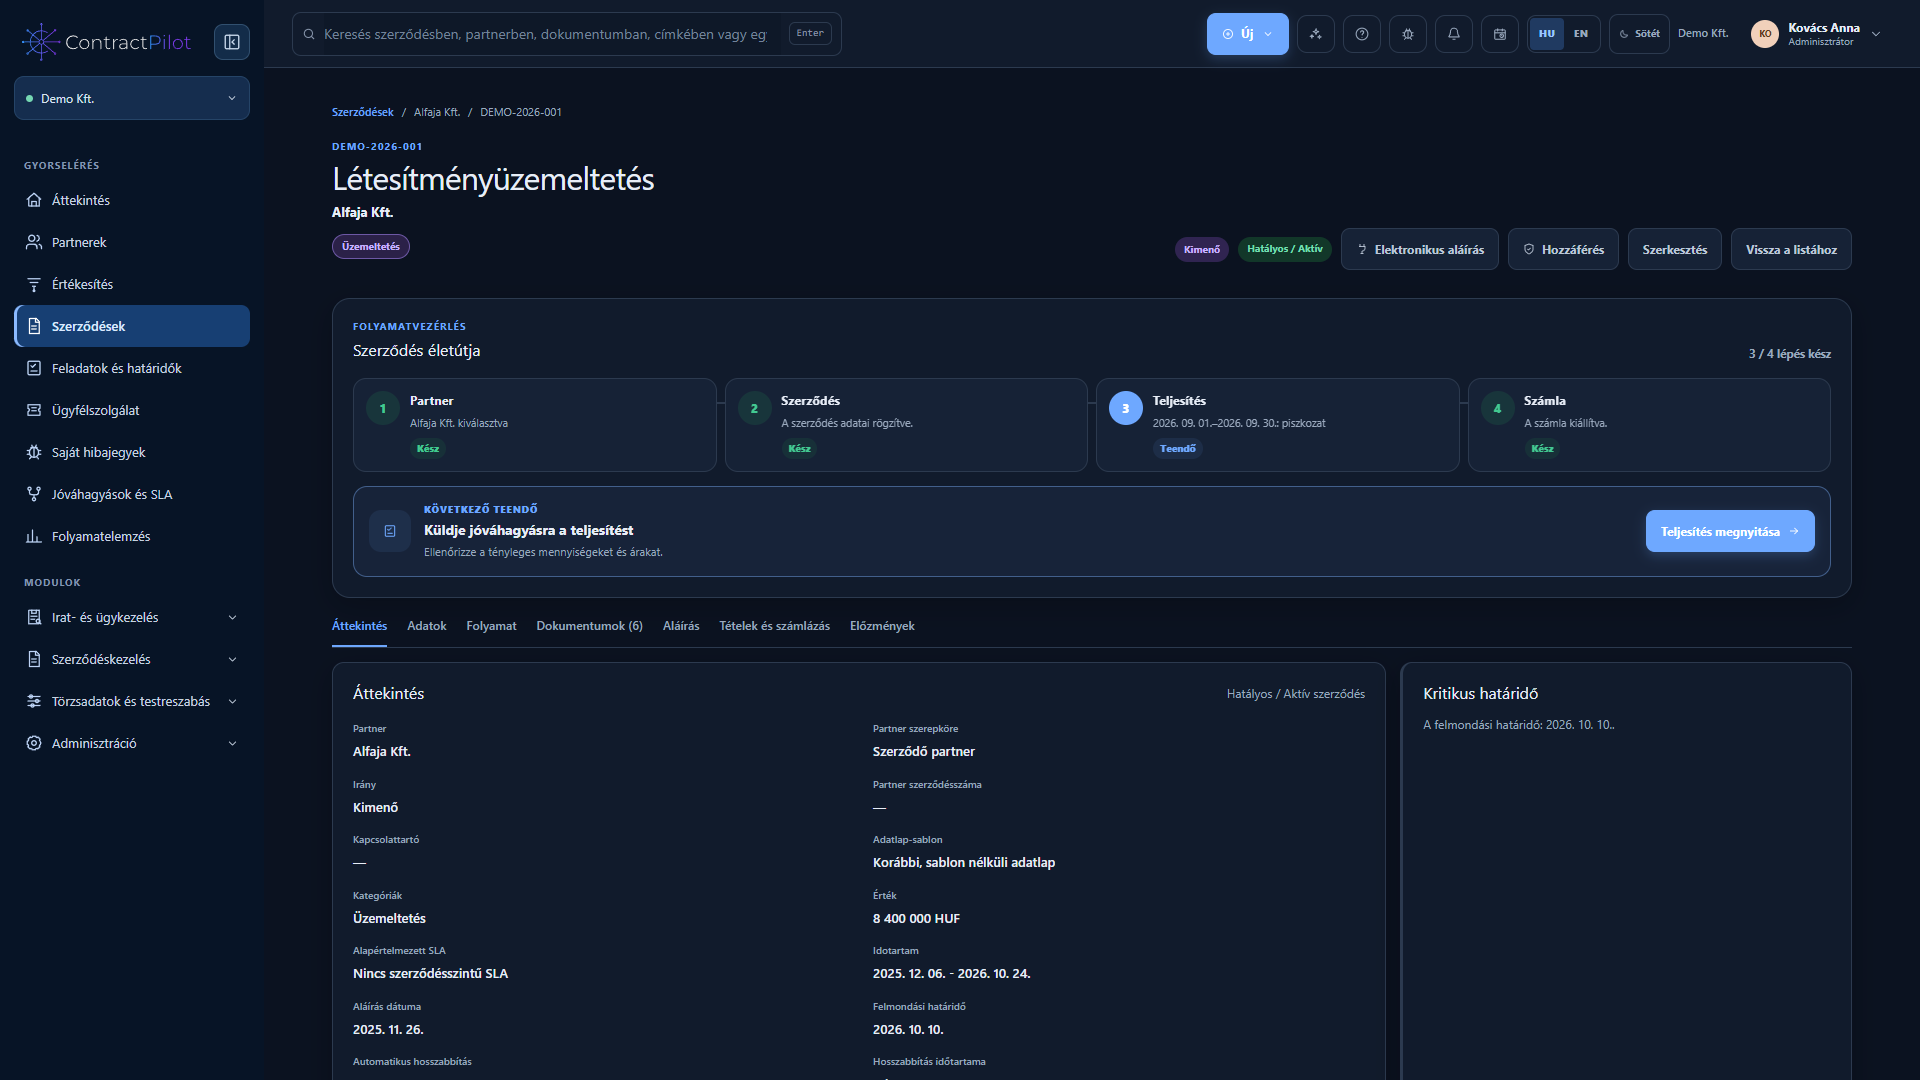This screenshot has width=1920, height=1080.
Task: Open the notifications bell
Action: click(1454, 34)
